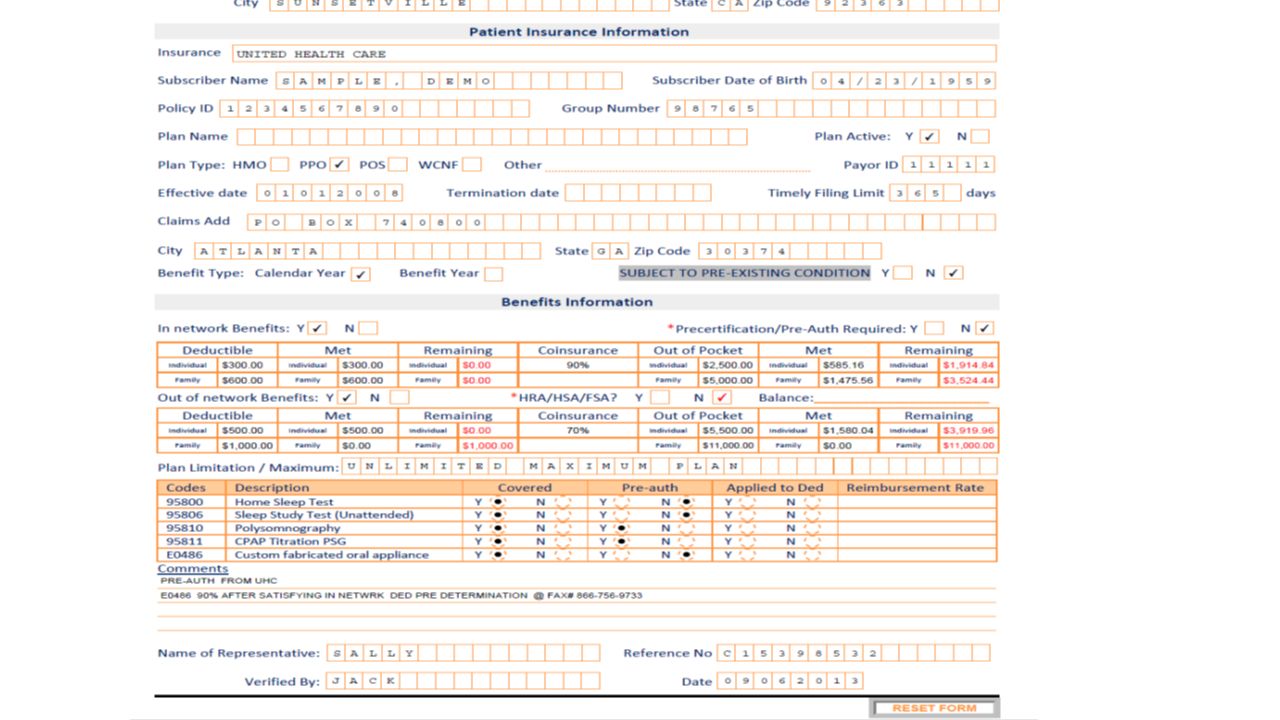This screenshot has height=720, width=1280.
Task: Toggle the In network Benefits Y checkbox
Action: click(317, 328)
